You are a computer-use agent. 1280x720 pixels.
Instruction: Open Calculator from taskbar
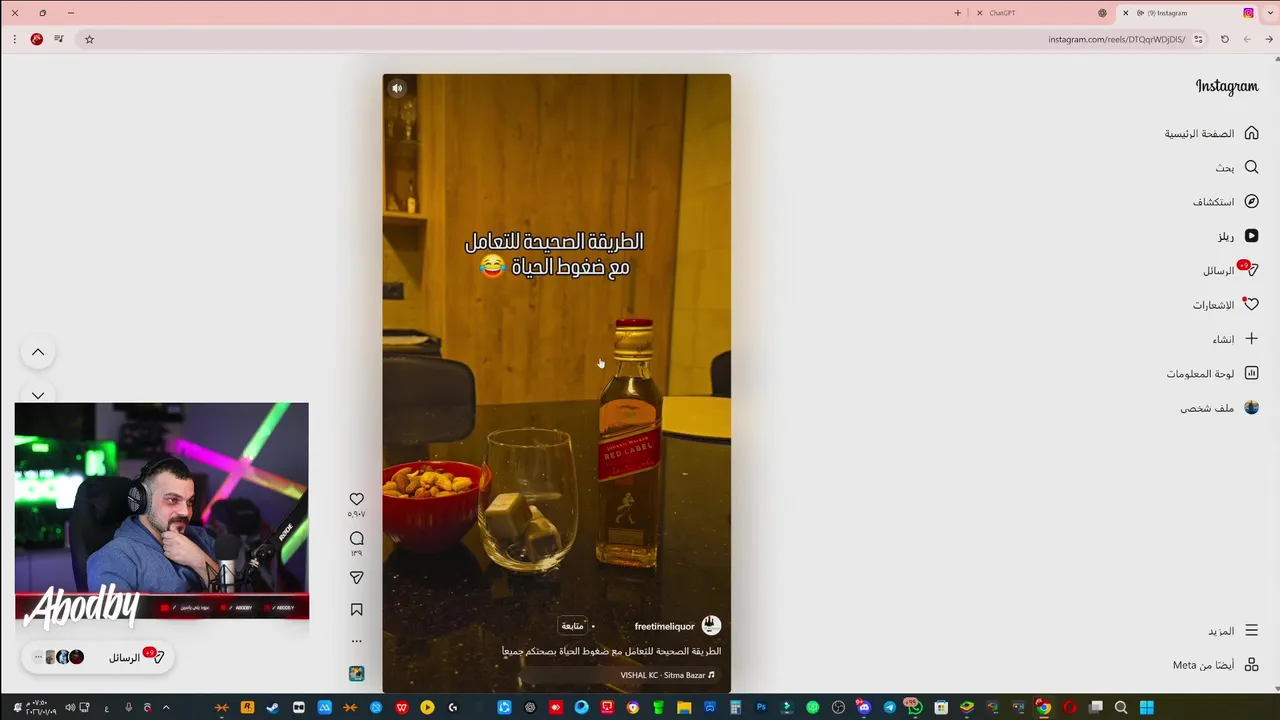735,708
